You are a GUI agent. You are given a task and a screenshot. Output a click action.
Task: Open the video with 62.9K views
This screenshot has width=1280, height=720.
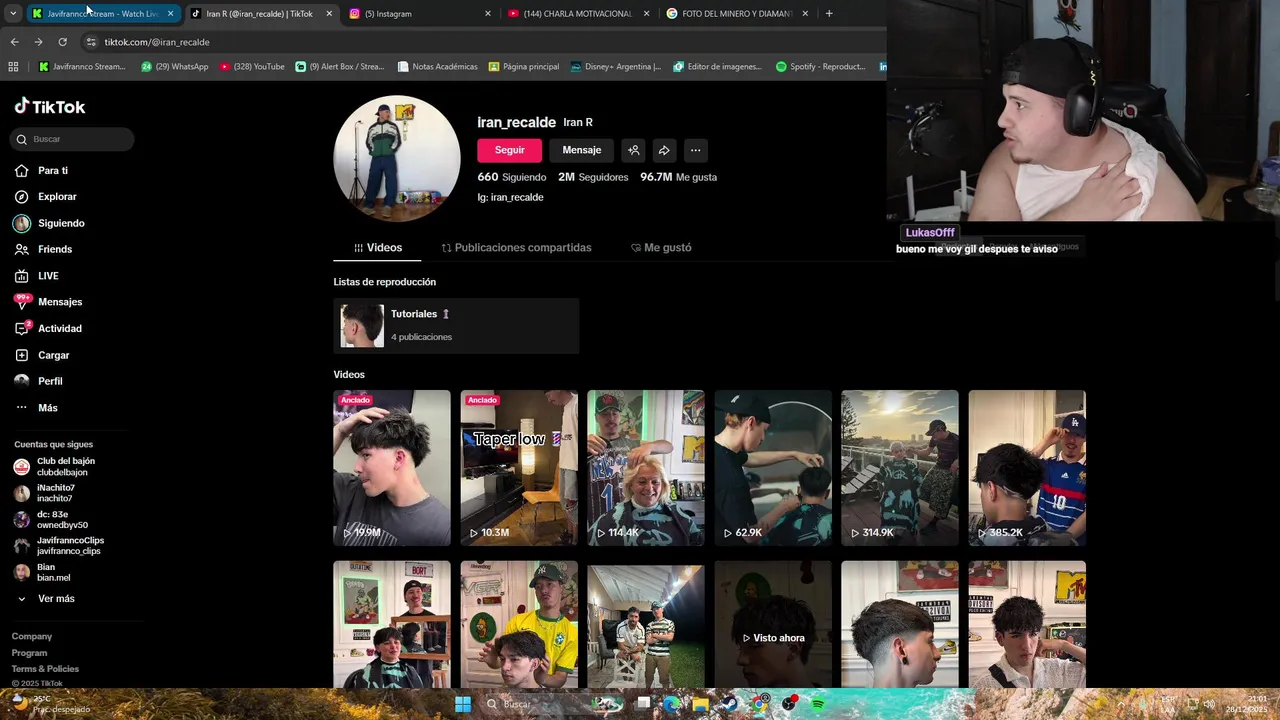(773, 468)
